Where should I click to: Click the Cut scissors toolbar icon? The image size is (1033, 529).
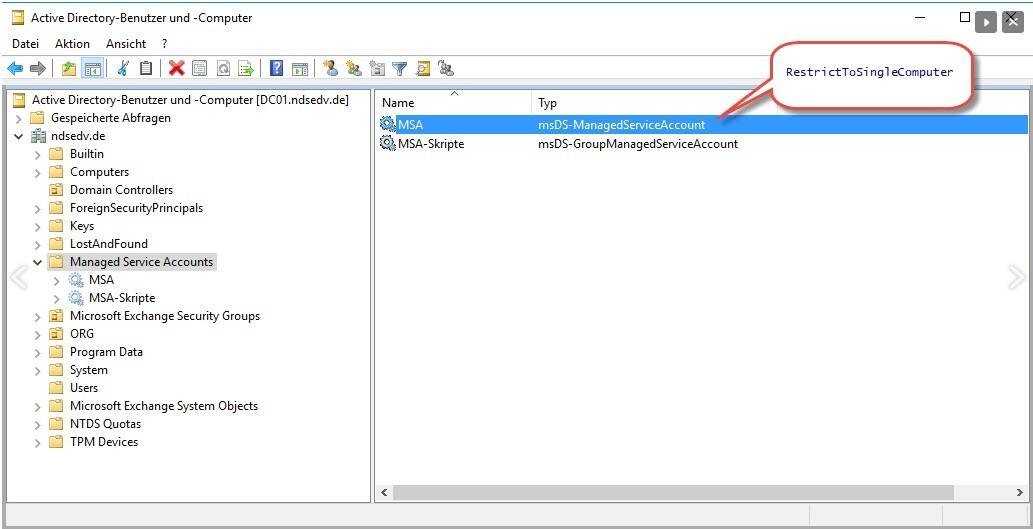point(123,68)
